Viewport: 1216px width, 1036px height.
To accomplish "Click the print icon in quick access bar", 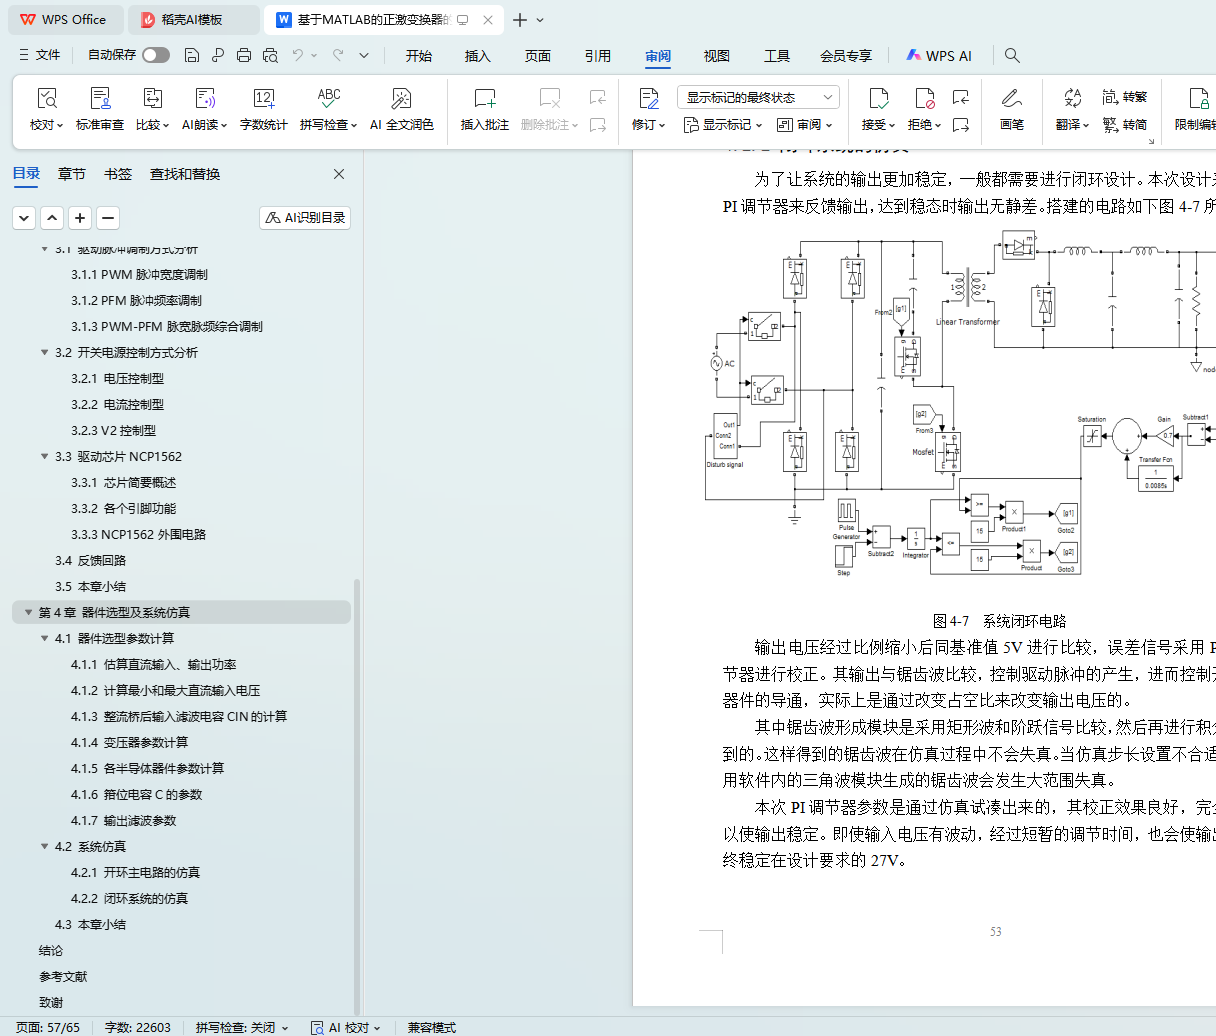I will tap(244, 55).
